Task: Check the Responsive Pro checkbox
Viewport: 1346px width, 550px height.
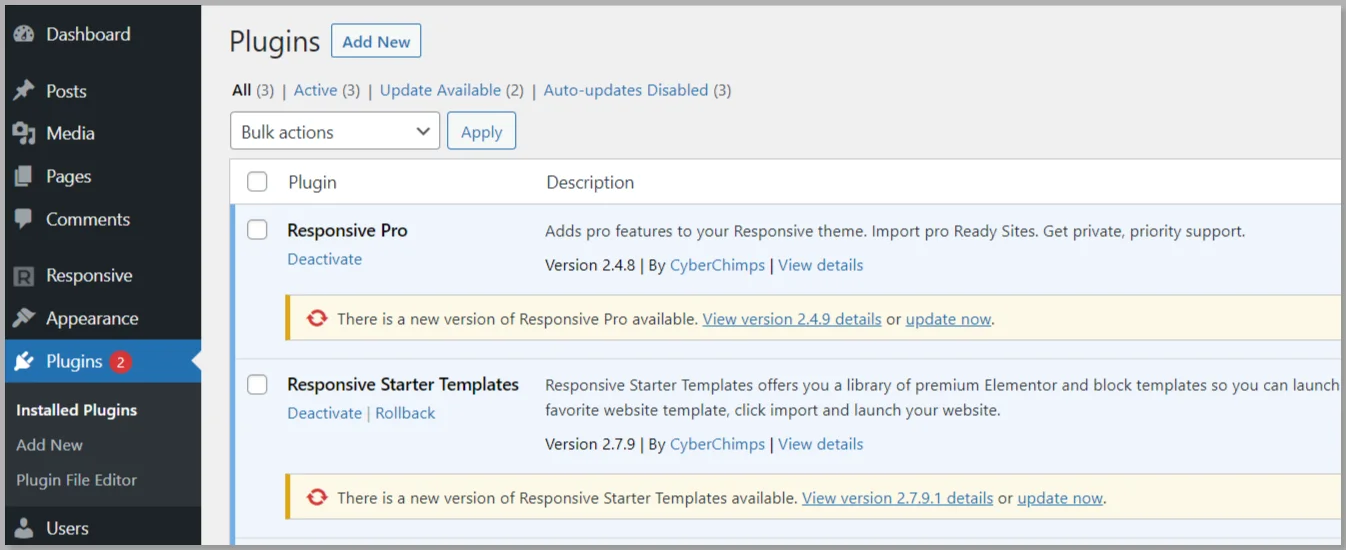Action: pyautogui.click(x=257, y=230)
